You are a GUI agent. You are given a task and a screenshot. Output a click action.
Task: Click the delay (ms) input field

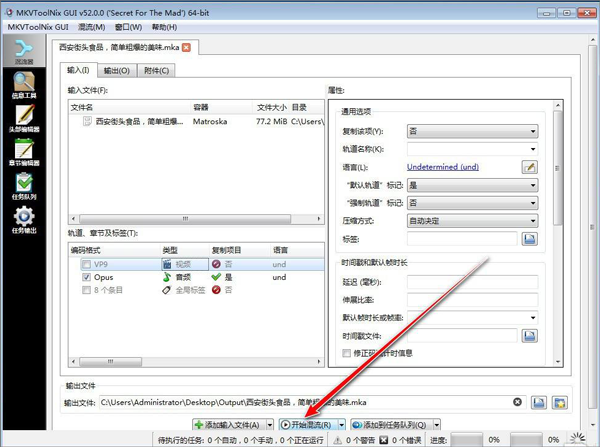(473, 282)
